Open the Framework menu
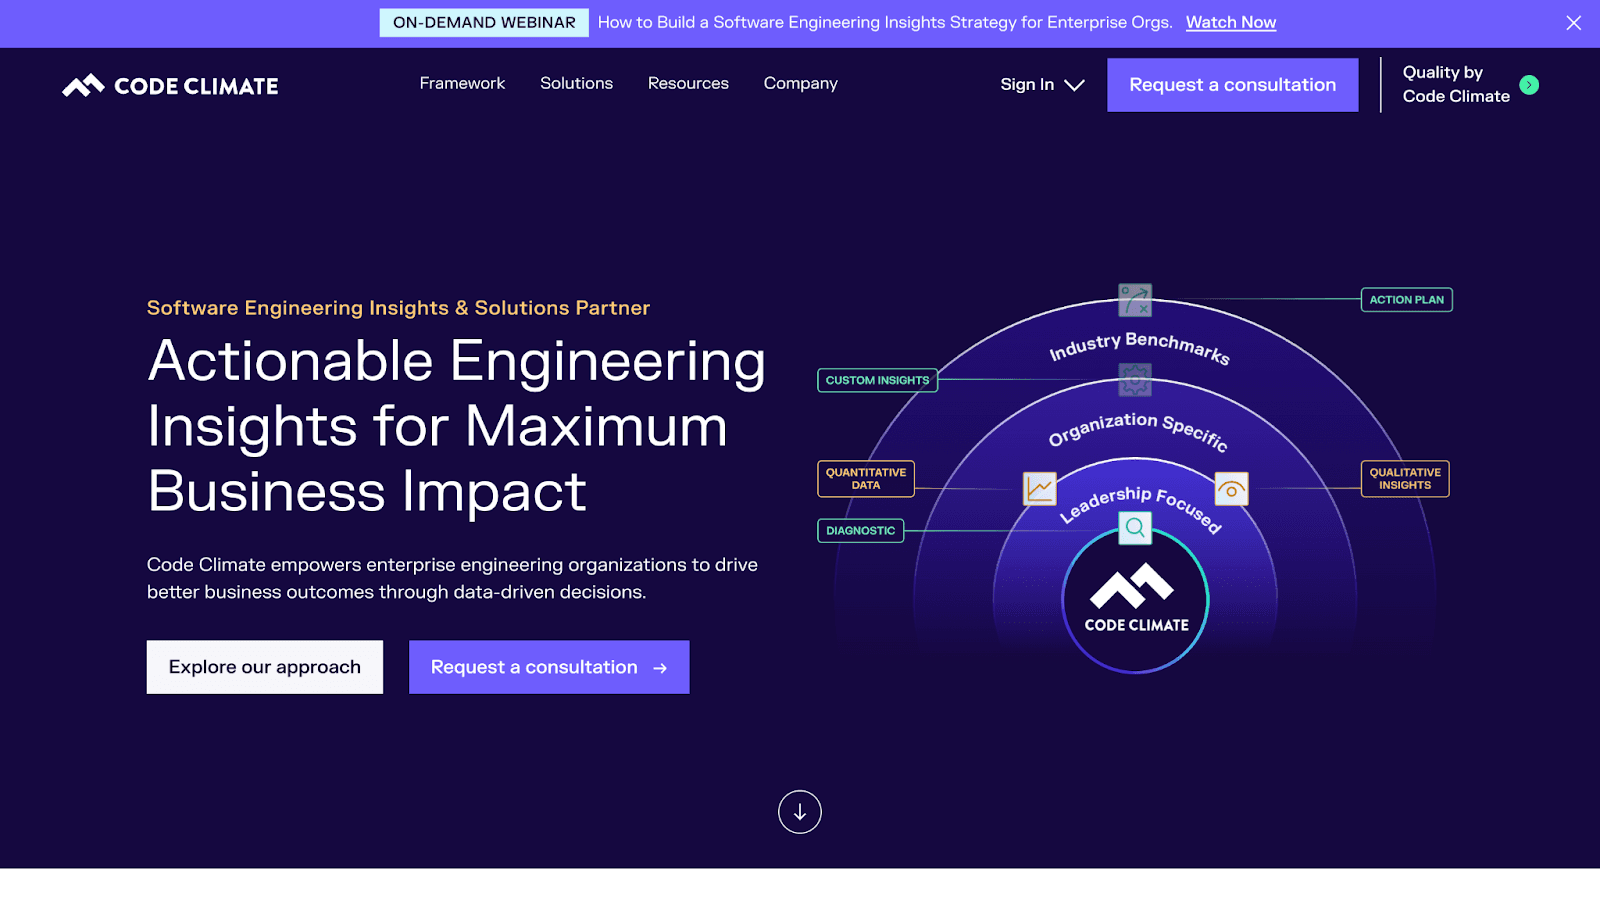Image resolution: width=1600 pixels, height=907 pixels. 462,84
